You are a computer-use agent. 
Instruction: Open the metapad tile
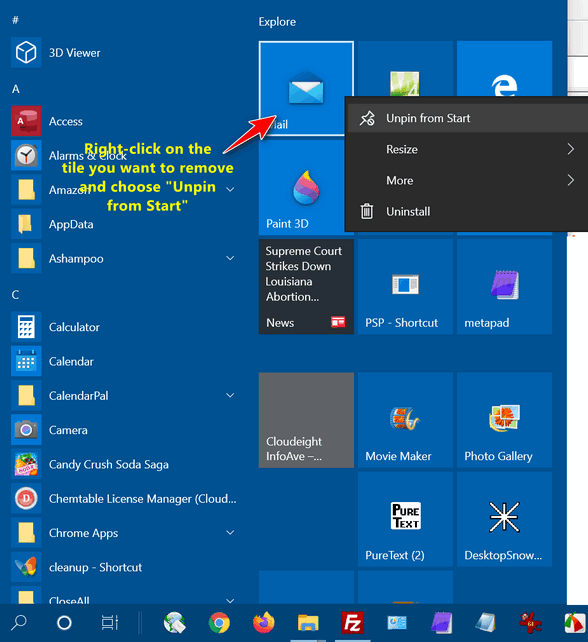[504, 287]
